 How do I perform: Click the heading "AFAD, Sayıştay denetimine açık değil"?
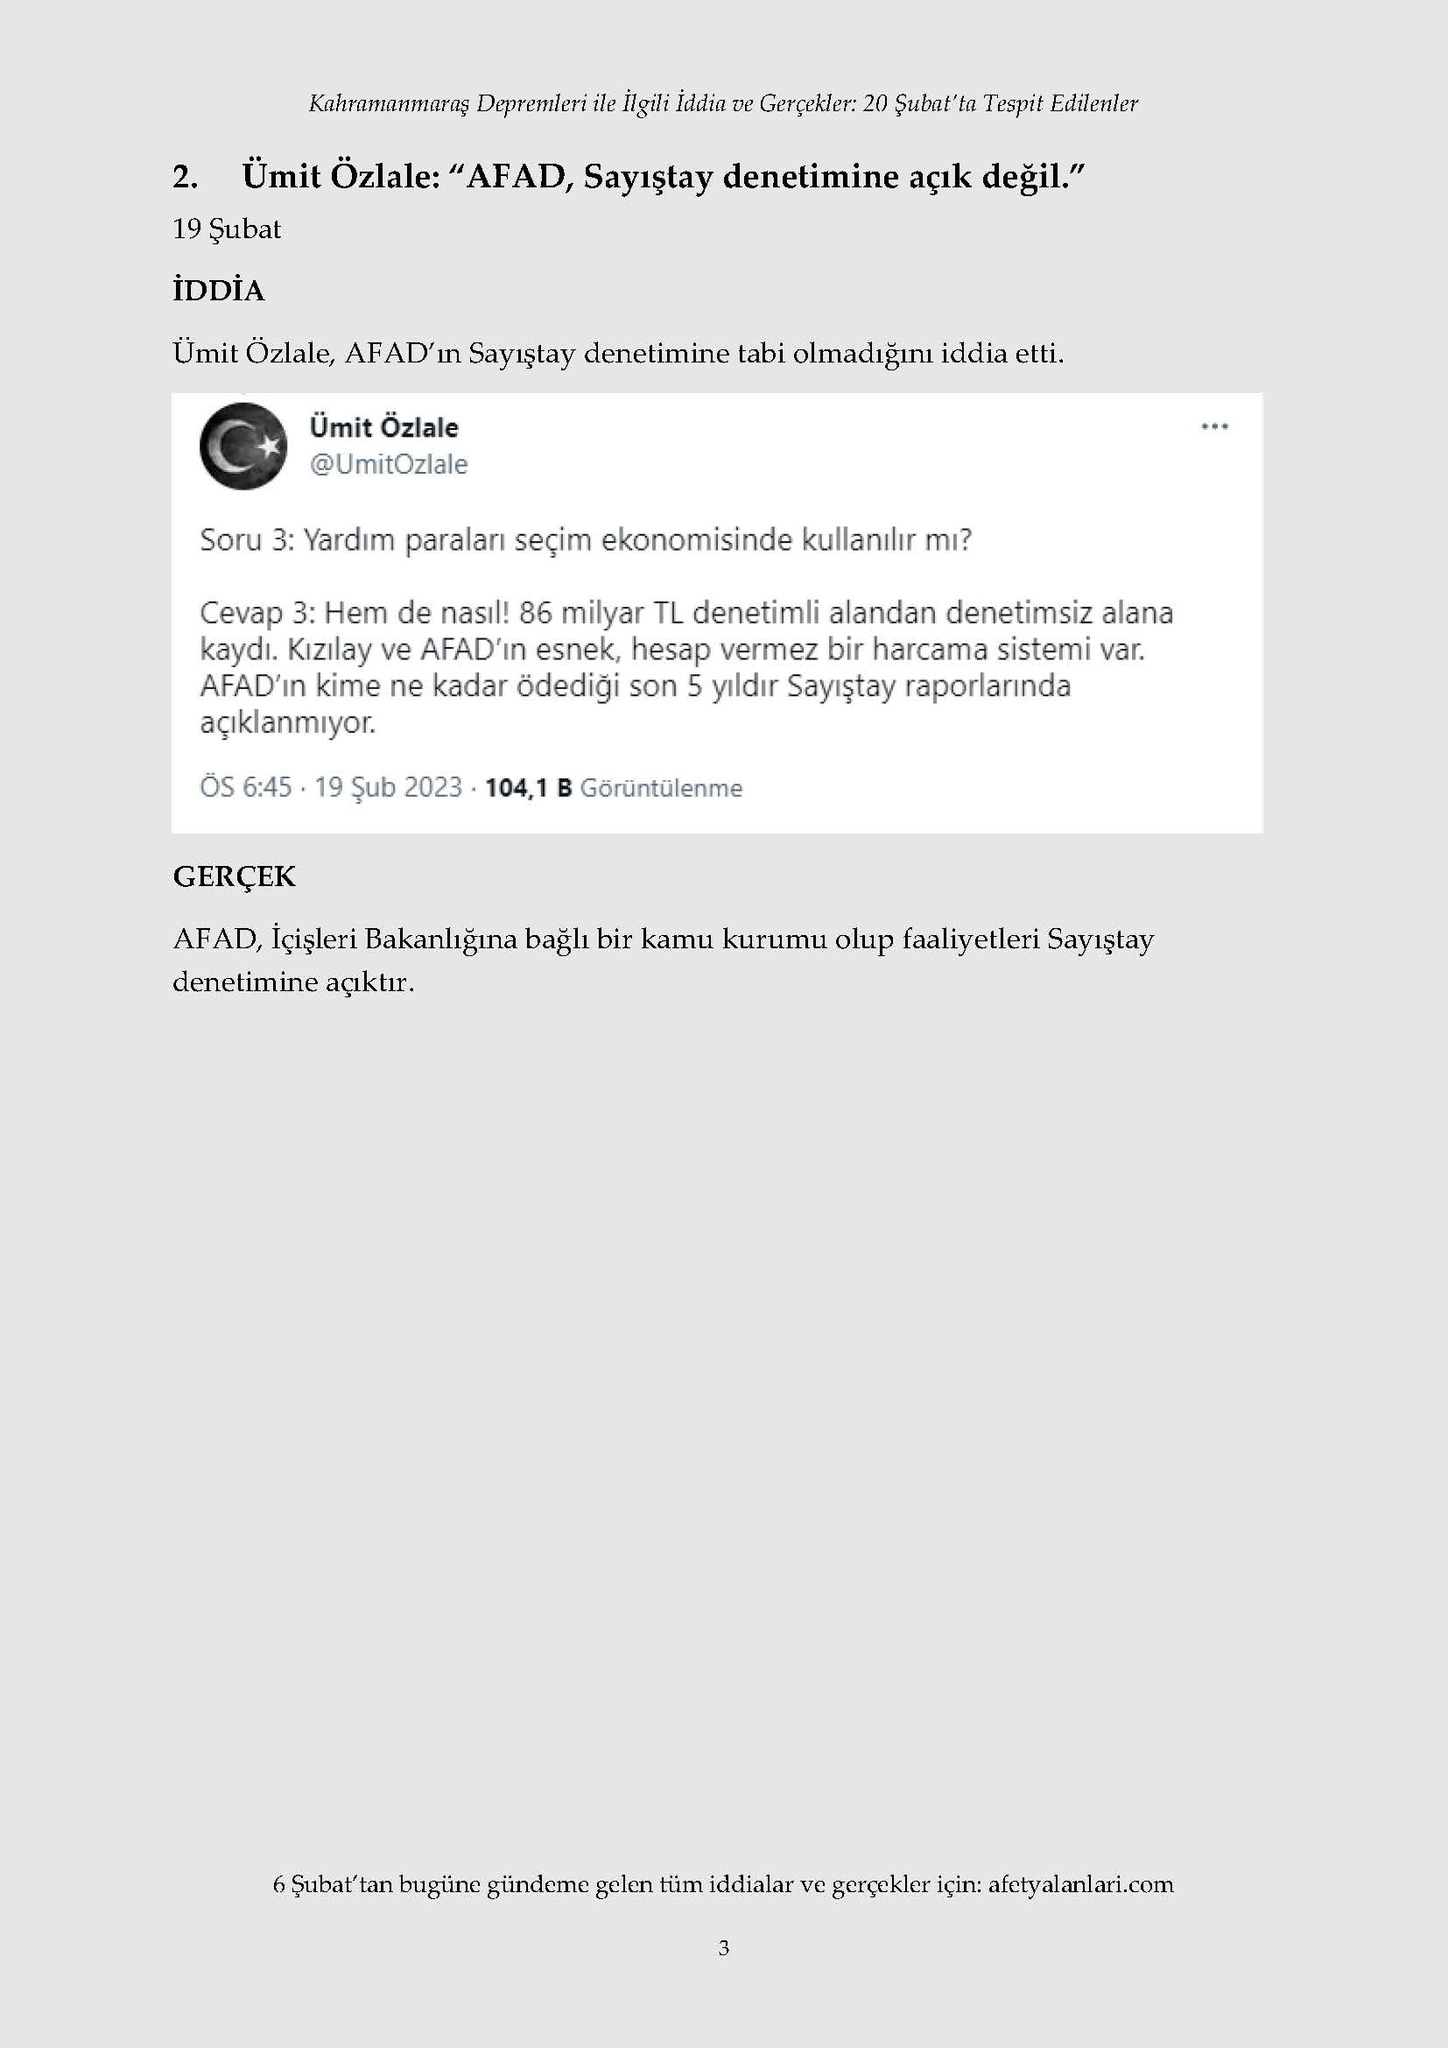point(664,177)
